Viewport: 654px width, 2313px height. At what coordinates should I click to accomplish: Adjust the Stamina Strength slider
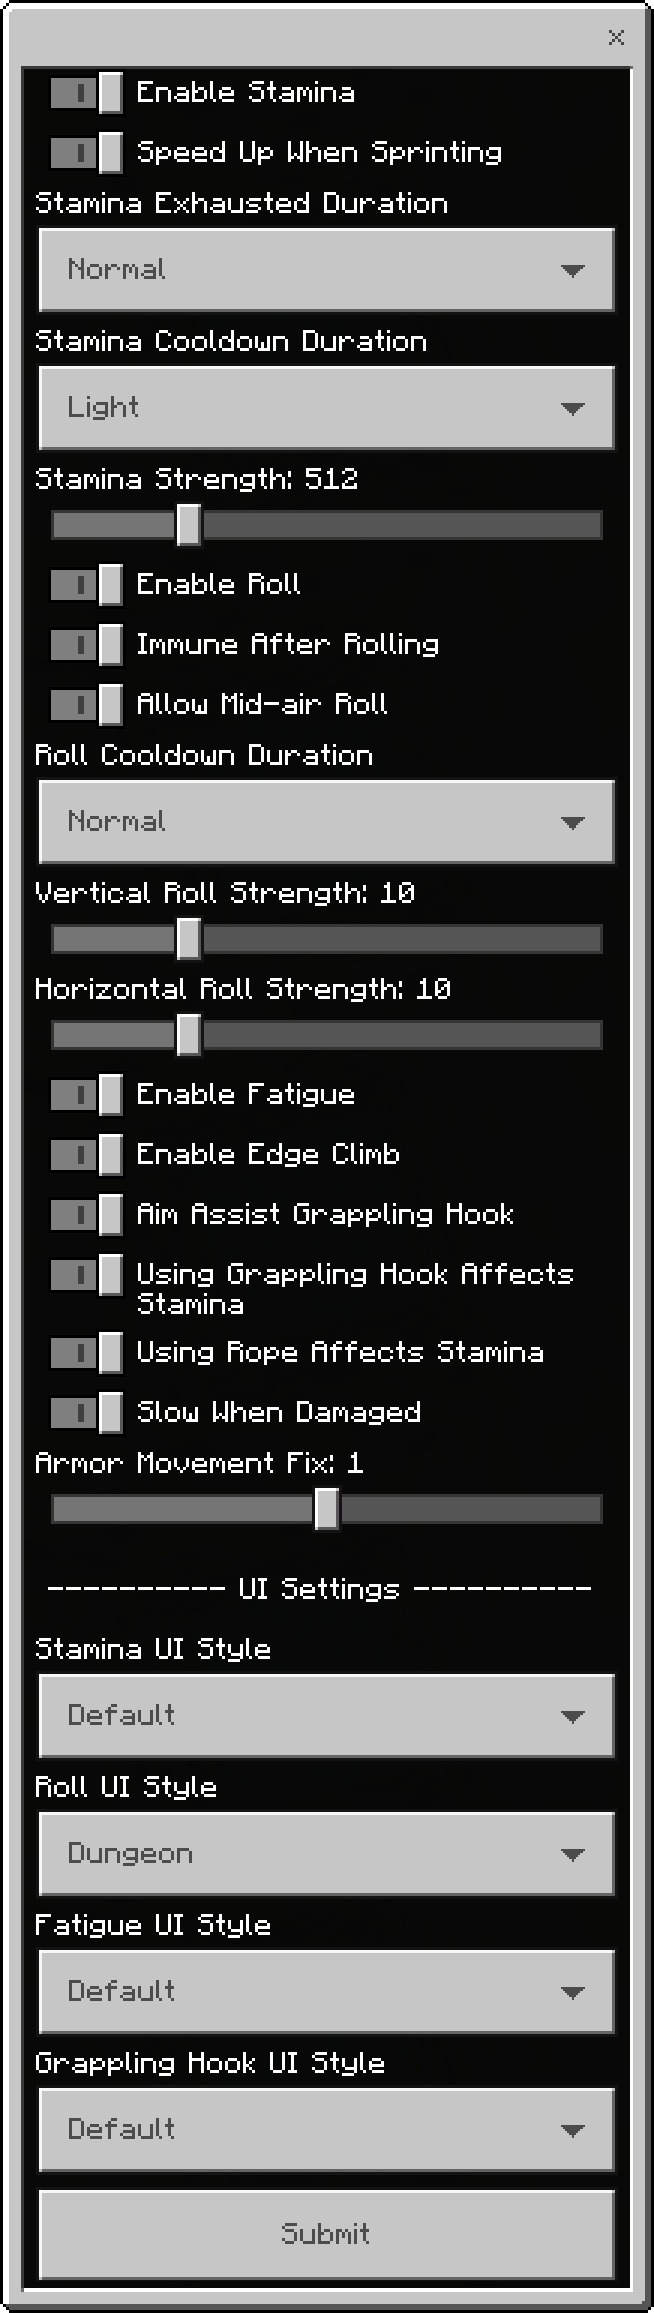(186, 524)
